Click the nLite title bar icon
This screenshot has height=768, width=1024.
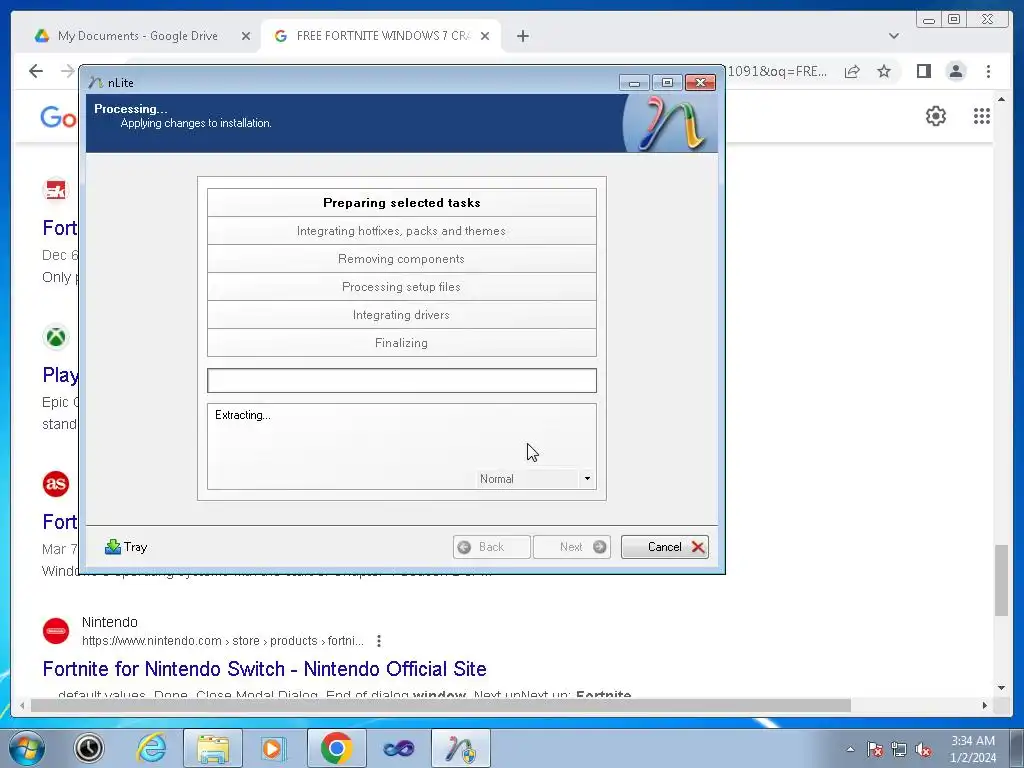pyautogui.click(x=95, y=82)
